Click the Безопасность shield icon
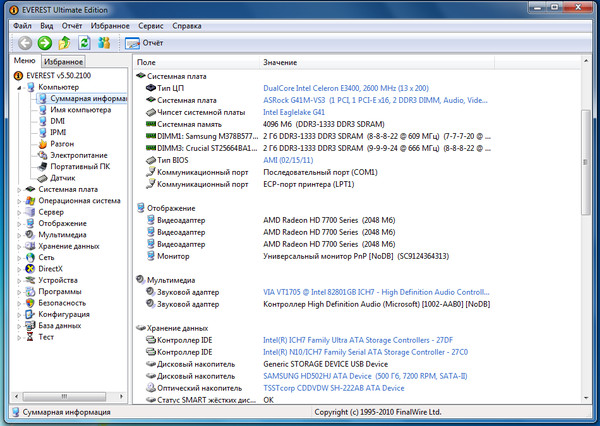The height and width of the screenshot is (426, 600). (x=30, y=303)
